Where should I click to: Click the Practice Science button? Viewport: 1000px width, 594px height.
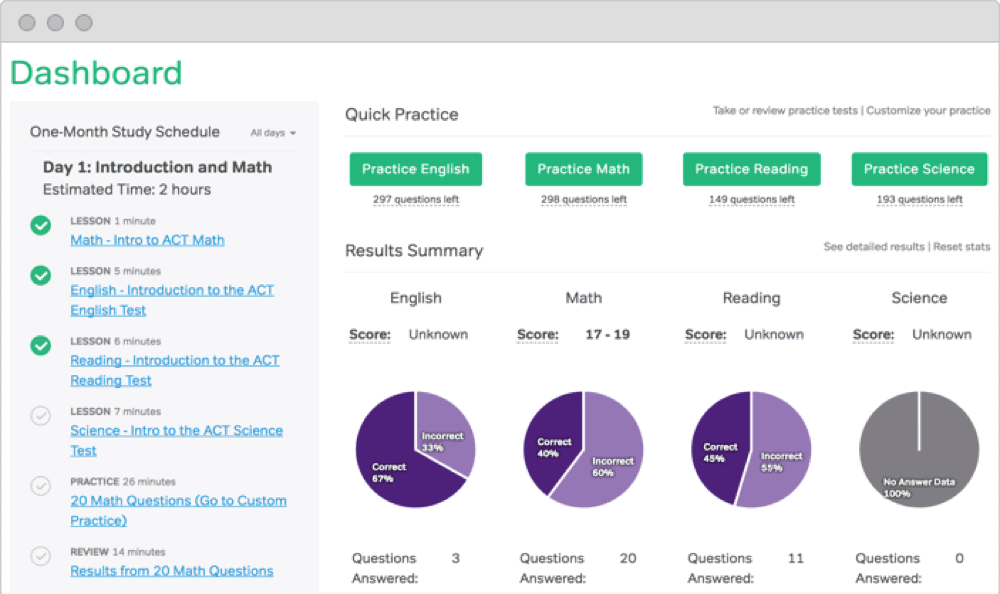[x=919, y=169]
